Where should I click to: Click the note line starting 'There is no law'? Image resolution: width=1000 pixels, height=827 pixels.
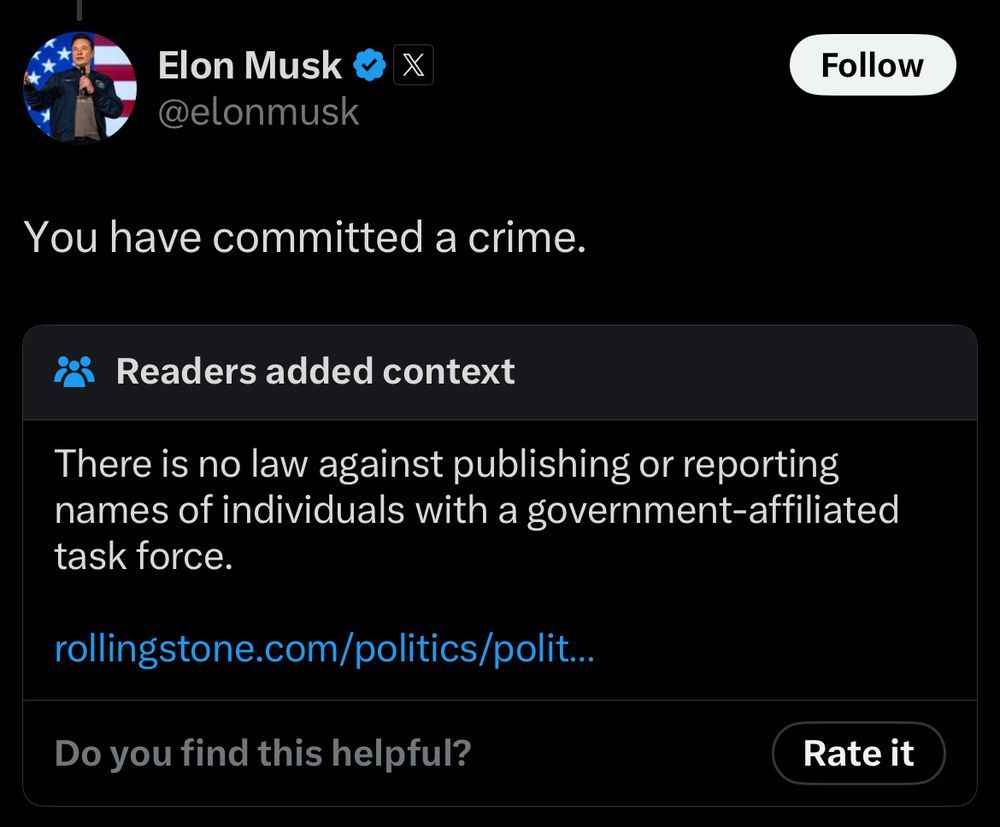pyautogui.click(x=446, y=464)
